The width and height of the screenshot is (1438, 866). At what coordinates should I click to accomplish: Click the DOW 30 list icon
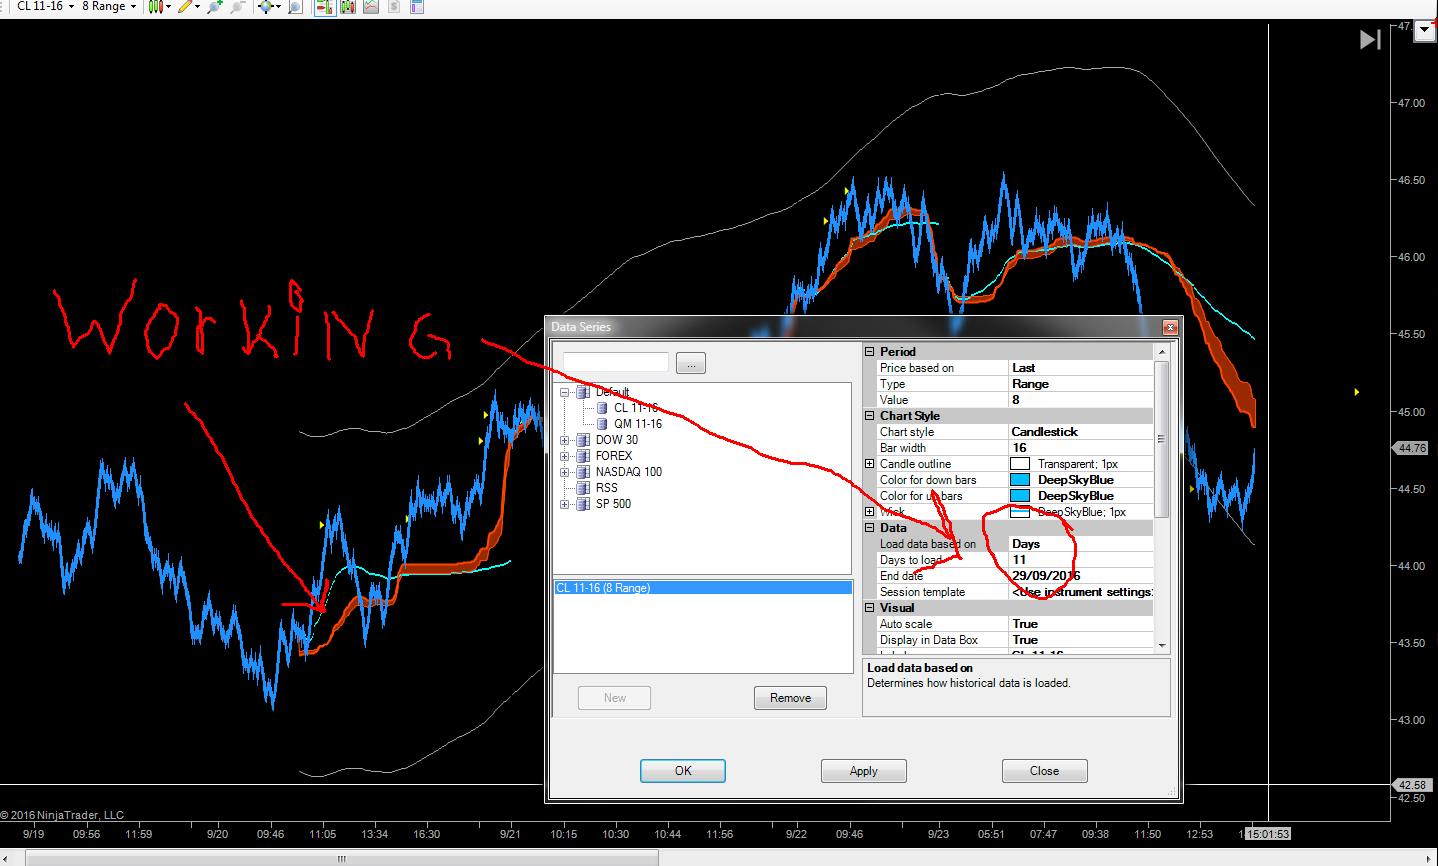point(583,440)
